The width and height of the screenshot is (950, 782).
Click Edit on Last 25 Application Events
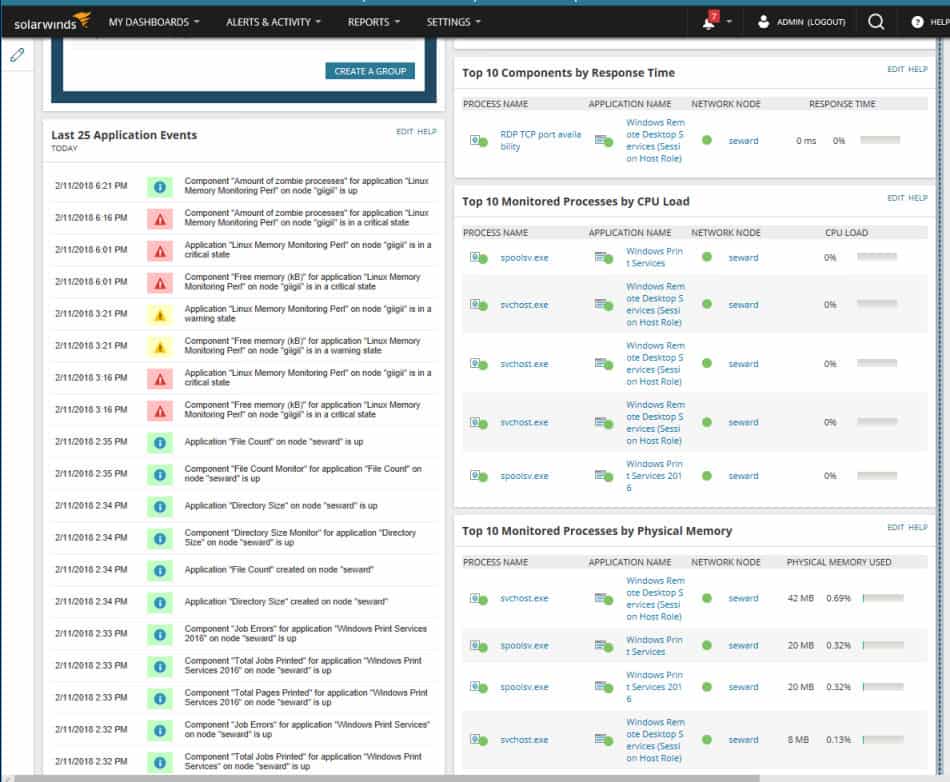pyautogui.click(x=405, y=131)
